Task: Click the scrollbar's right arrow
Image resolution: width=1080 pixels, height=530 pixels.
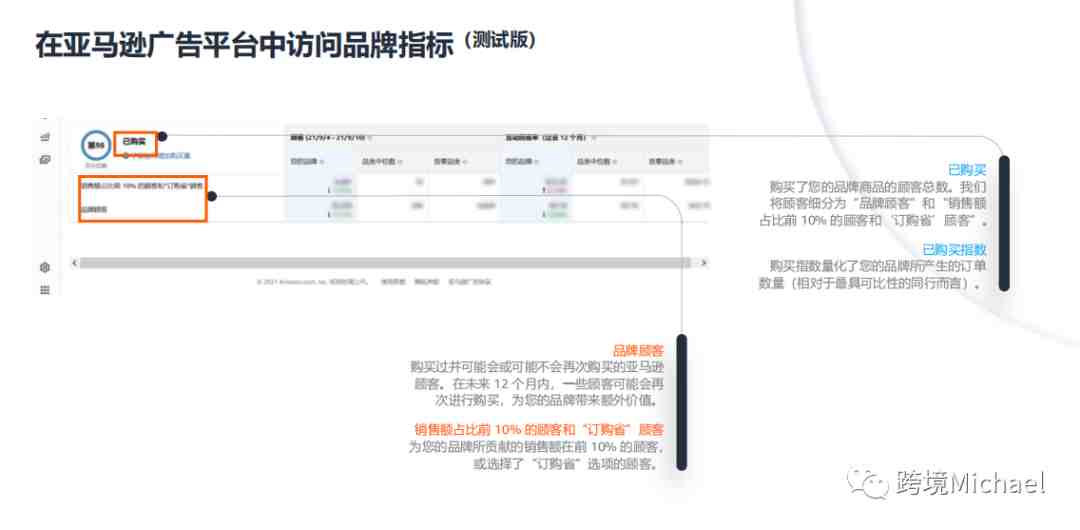Action: coord(703,263)
